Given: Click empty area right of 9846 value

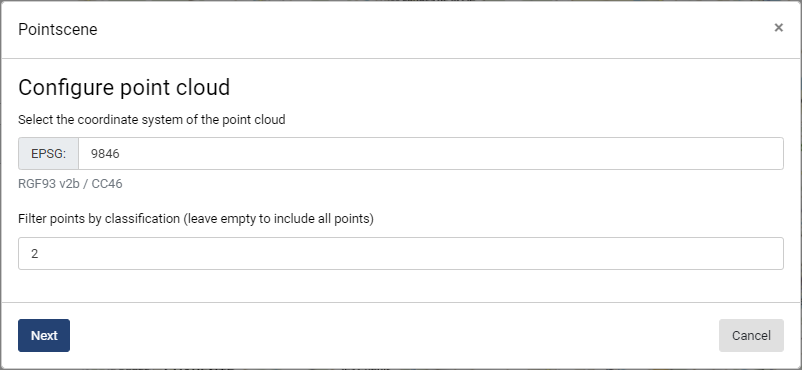Looking at the screenshot, I should tap(450, 154).
